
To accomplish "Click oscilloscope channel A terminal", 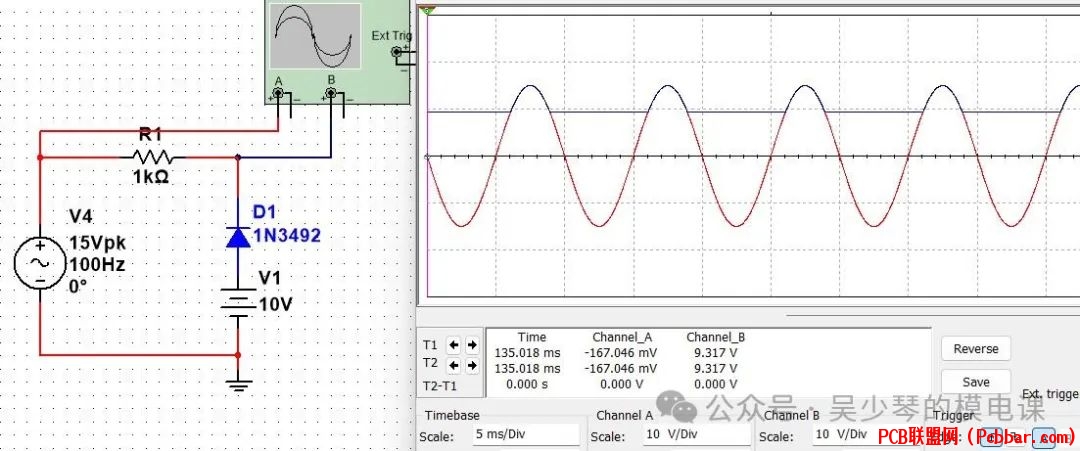I will pos(278,94).
